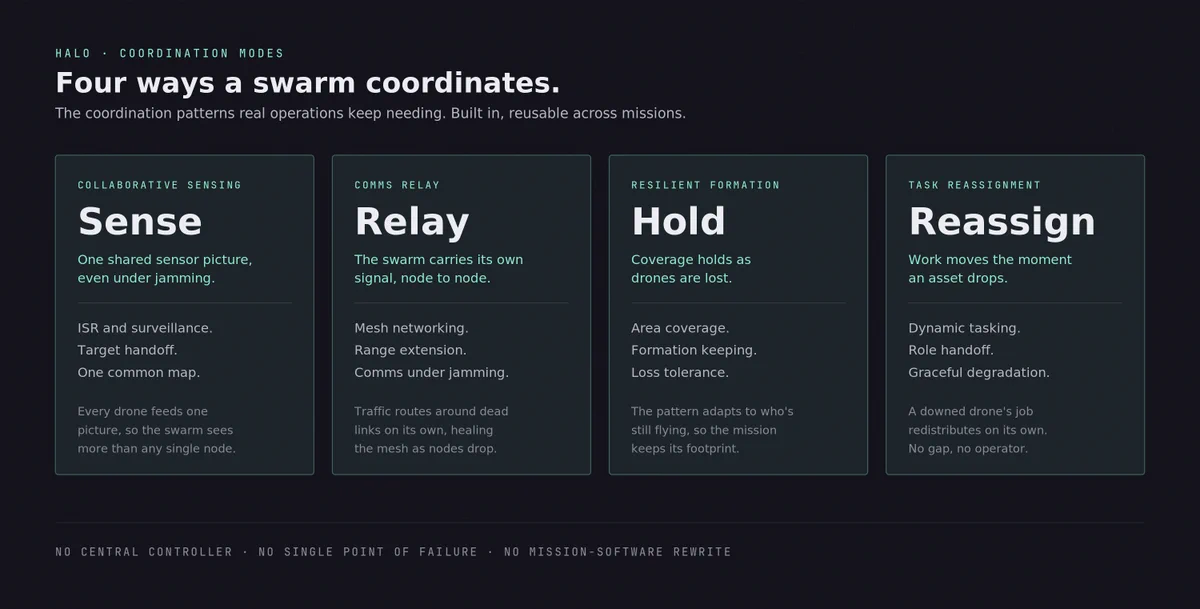Click the 'Hold' card title

678,221
